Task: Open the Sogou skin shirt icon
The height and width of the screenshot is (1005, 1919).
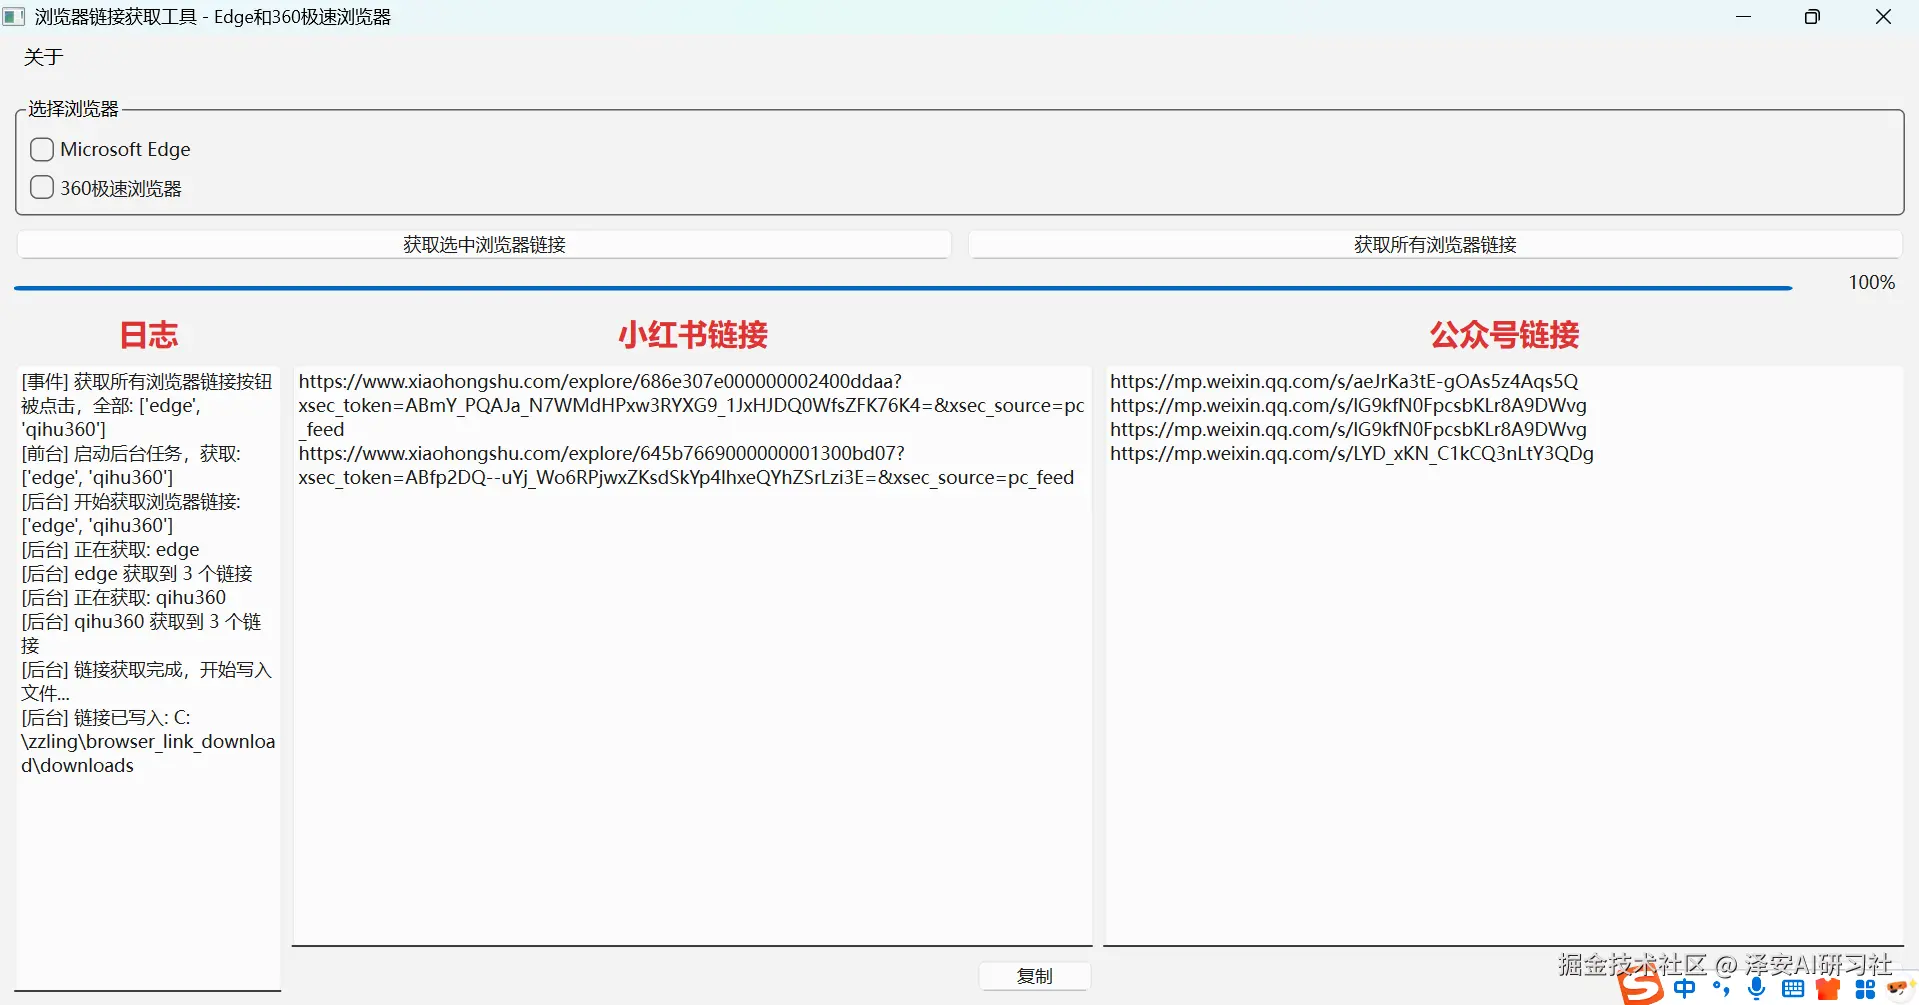Action: [1829, 989]
